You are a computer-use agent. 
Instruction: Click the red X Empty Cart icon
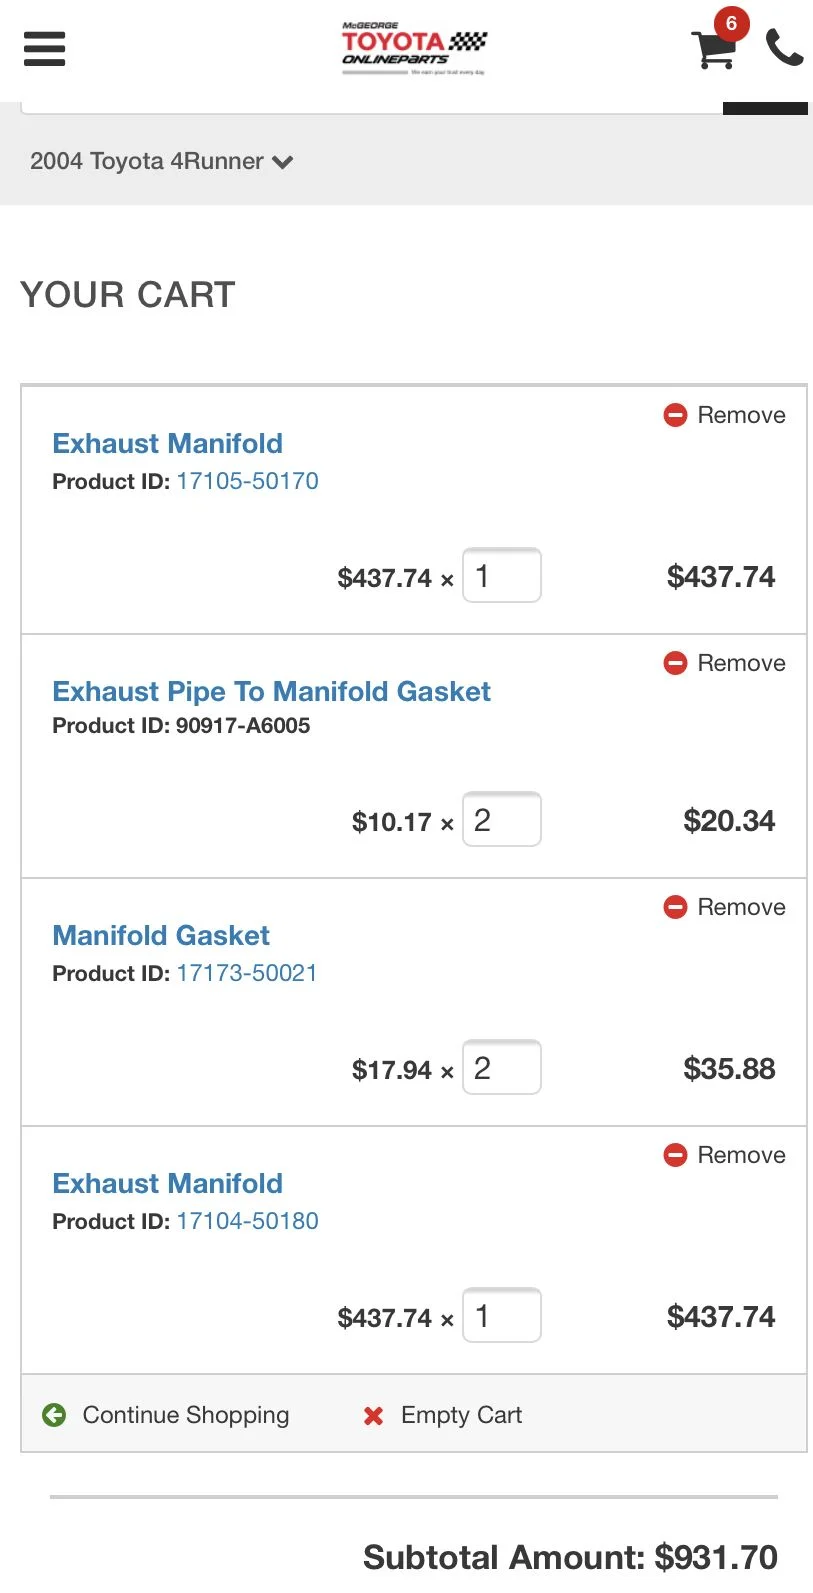374,1416
